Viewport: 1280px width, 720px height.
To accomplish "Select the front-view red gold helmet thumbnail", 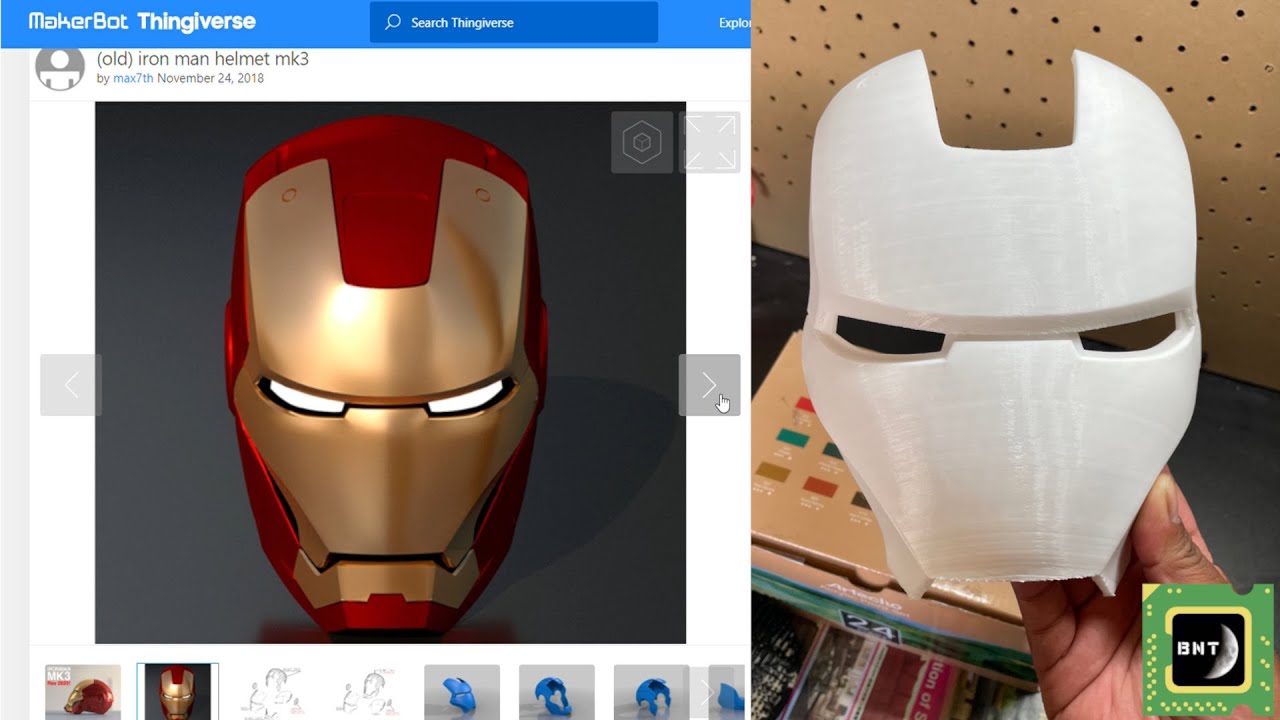I will [178, 692].
